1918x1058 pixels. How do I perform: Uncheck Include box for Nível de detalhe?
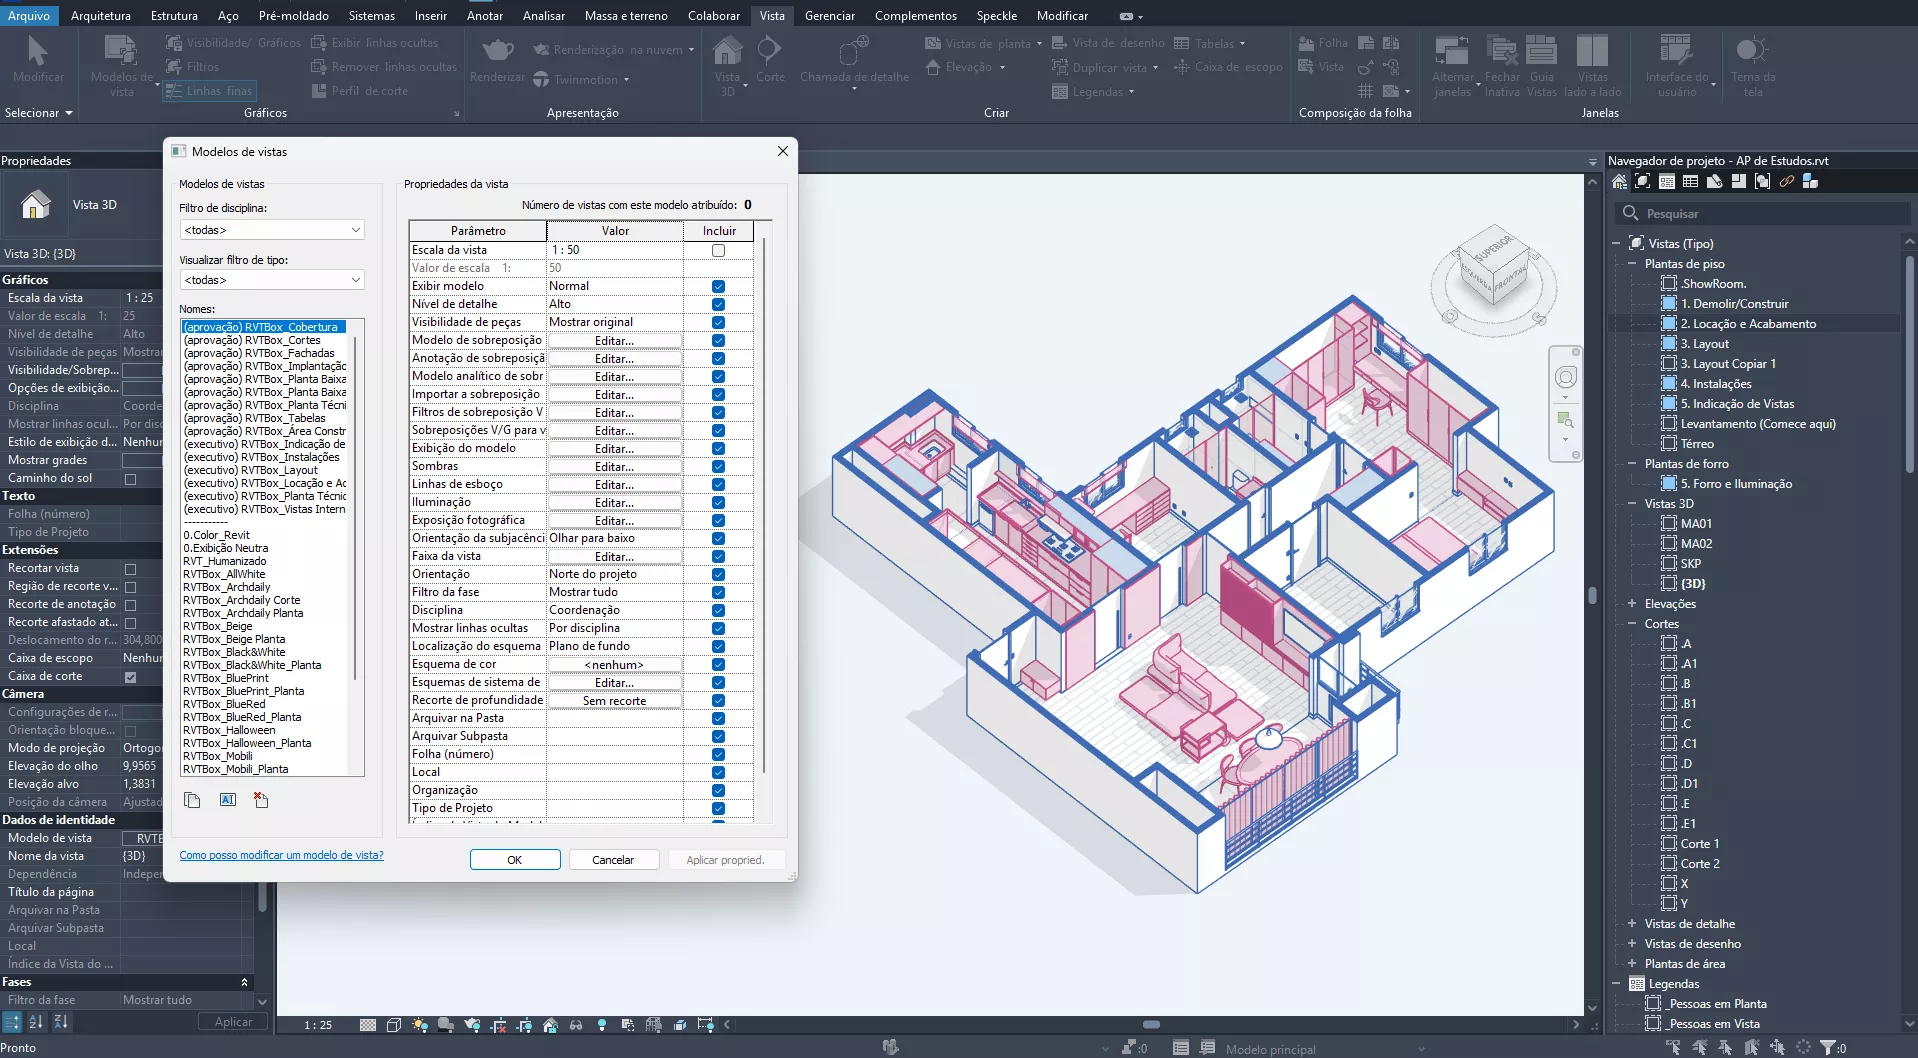718,305
